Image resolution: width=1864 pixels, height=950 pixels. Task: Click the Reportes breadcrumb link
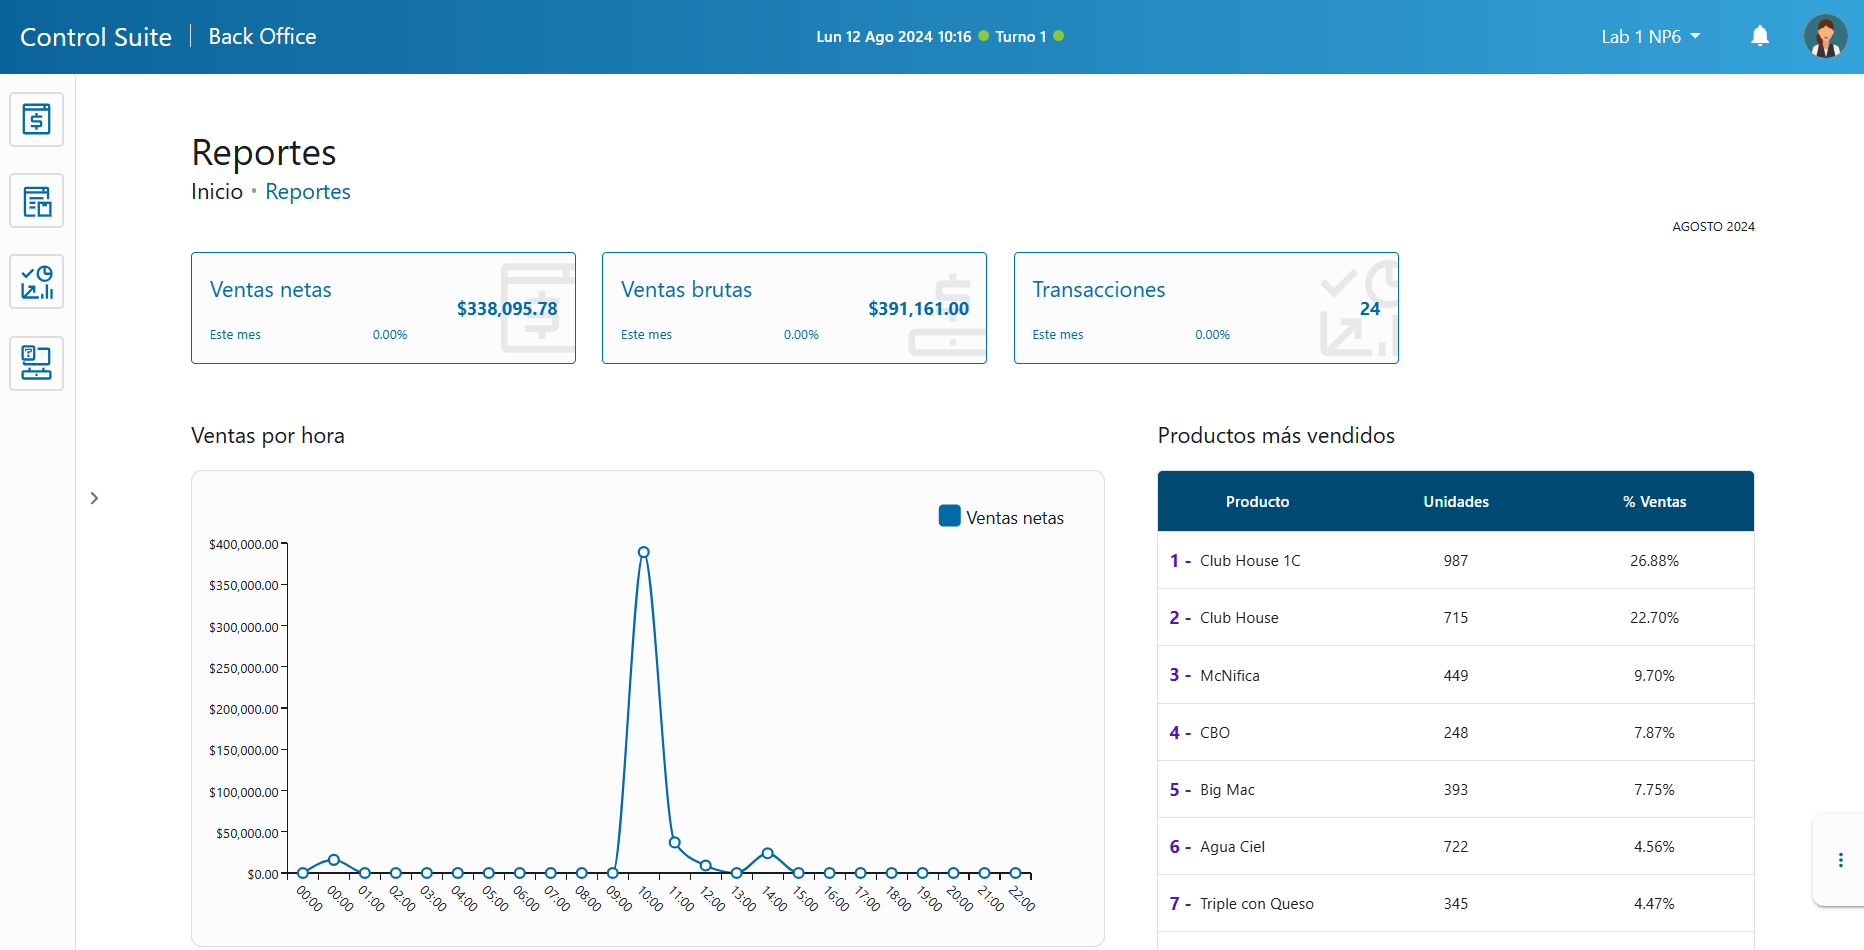click(308, 192)
